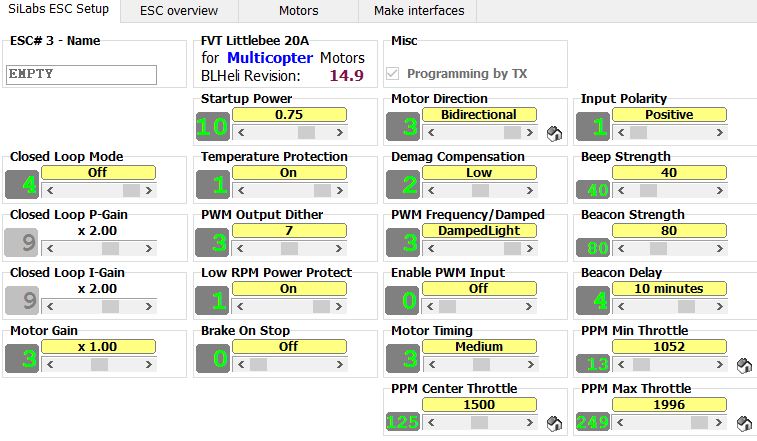Open the Make interfaces tab

point(419,11)
